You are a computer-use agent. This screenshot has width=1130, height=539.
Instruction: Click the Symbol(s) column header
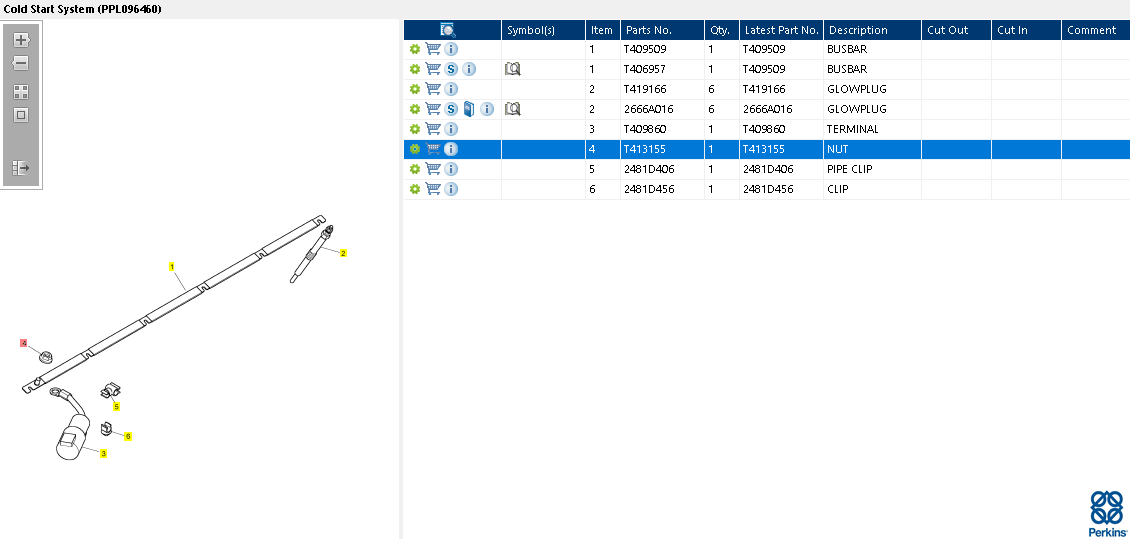point(543,30)
